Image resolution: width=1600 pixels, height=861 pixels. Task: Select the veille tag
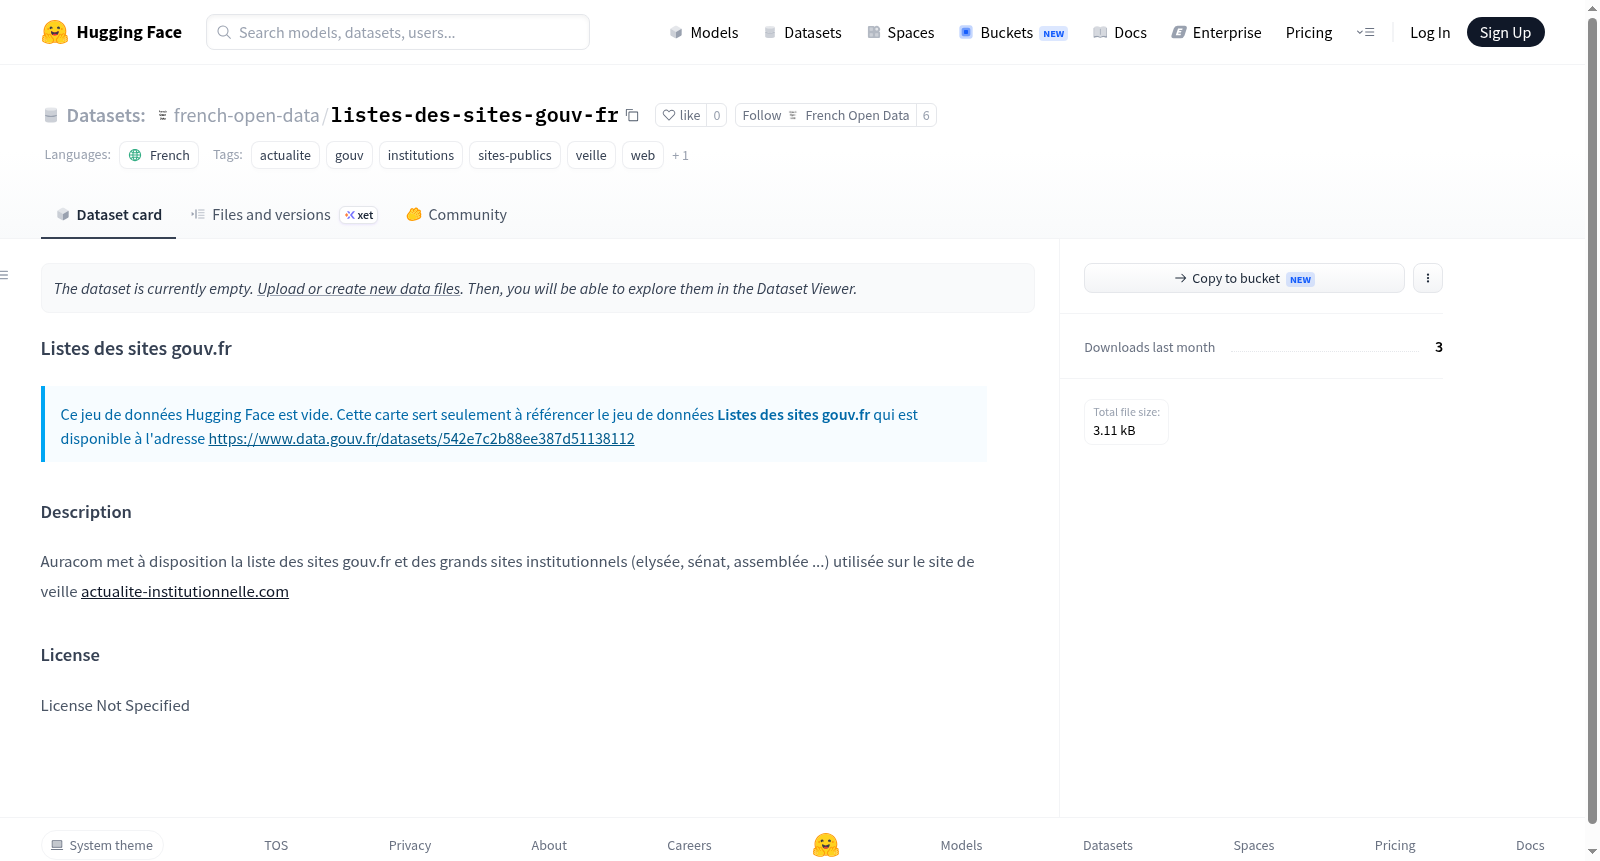tap(591, 155)
